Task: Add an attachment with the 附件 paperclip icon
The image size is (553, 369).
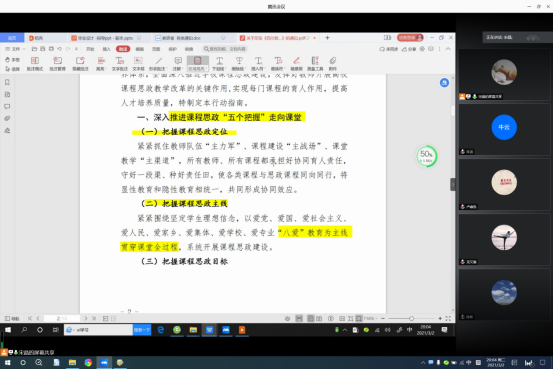Action: point(333,63)
